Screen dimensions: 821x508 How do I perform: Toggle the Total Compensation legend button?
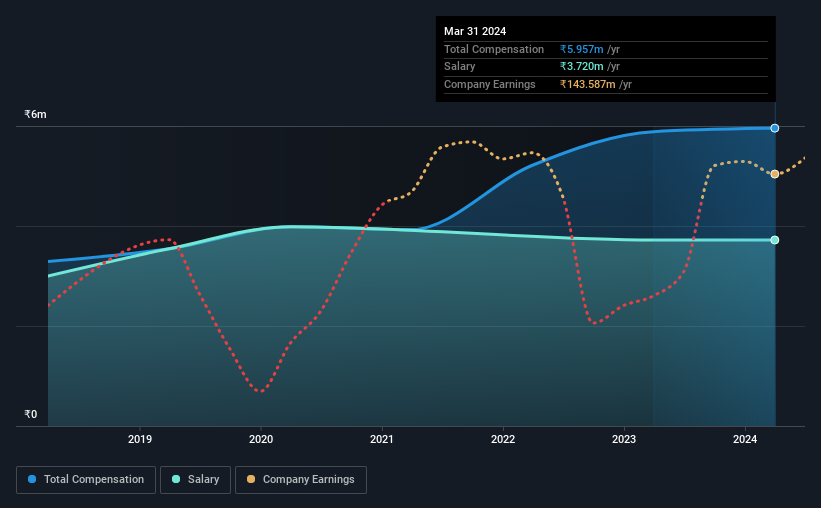coord(86,480)
